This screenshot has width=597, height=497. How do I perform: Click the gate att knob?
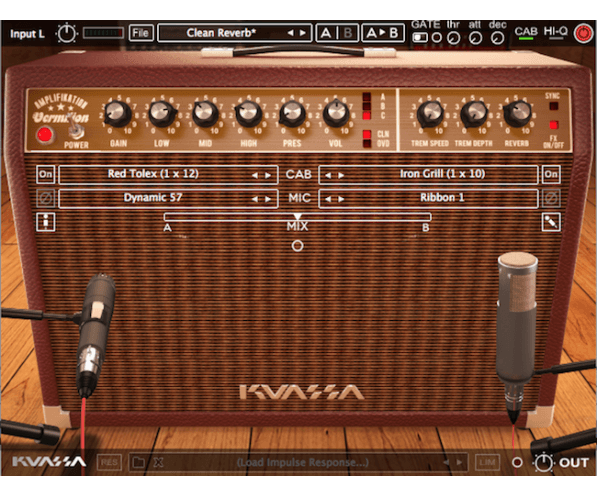tap(476, 38)
